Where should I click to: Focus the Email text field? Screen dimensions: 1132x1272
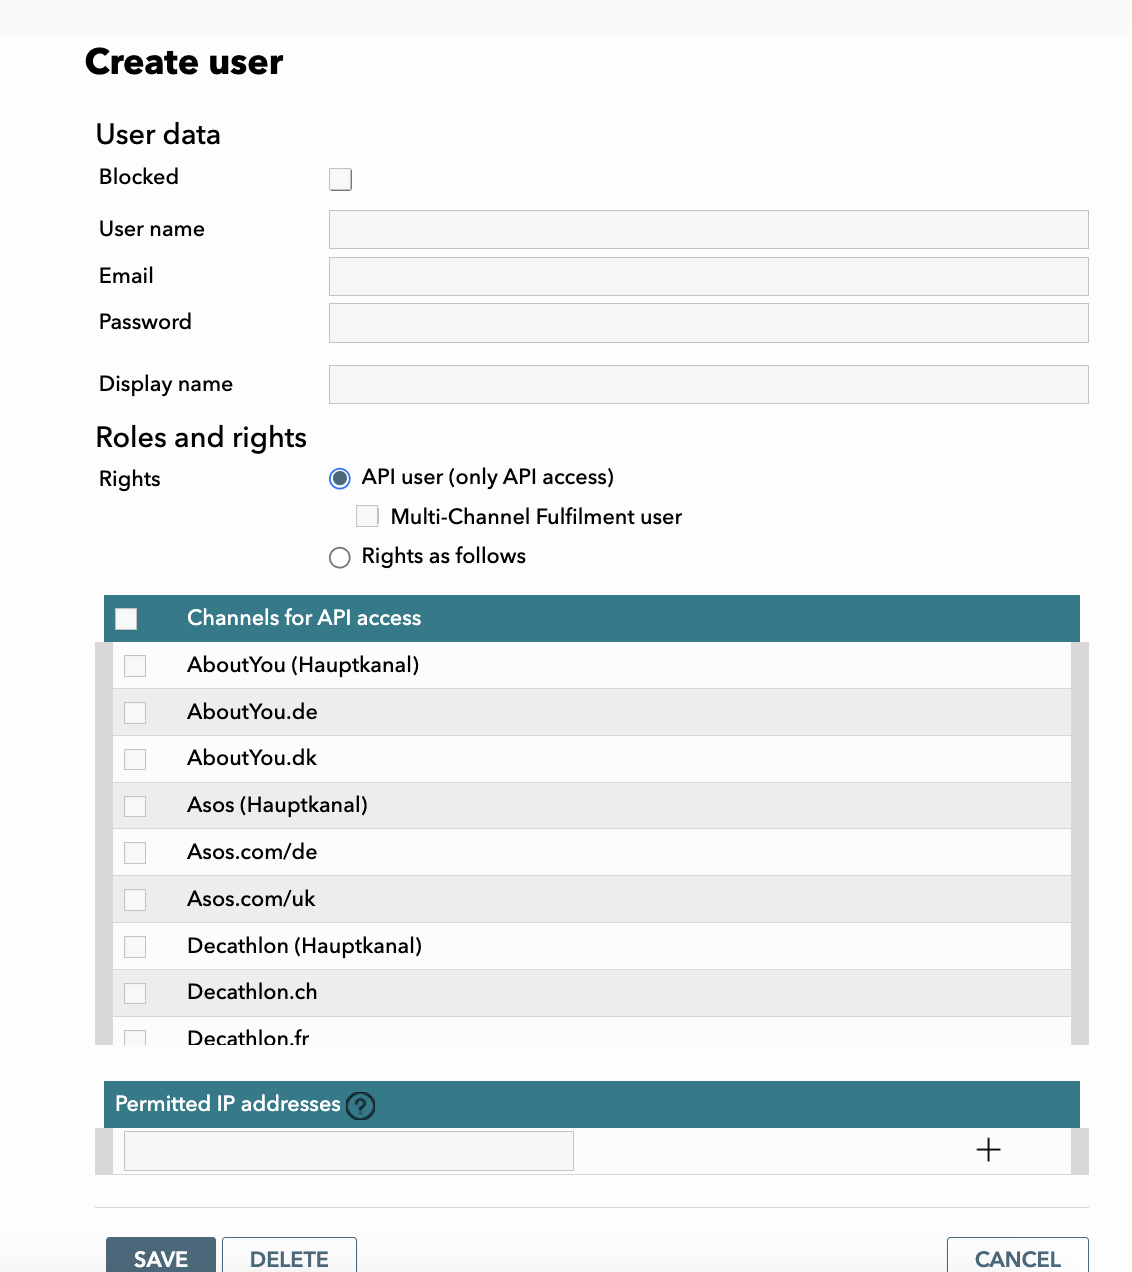(708, 276)
